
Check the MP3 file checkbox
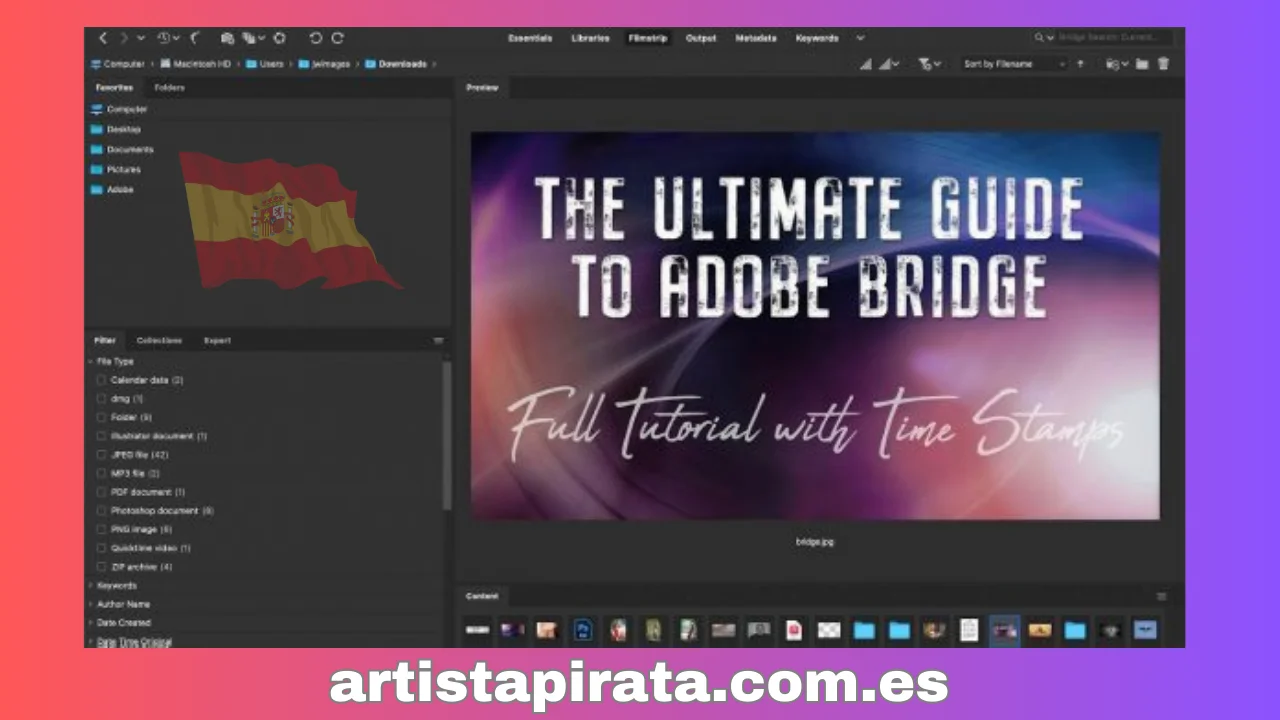[101, 473]
